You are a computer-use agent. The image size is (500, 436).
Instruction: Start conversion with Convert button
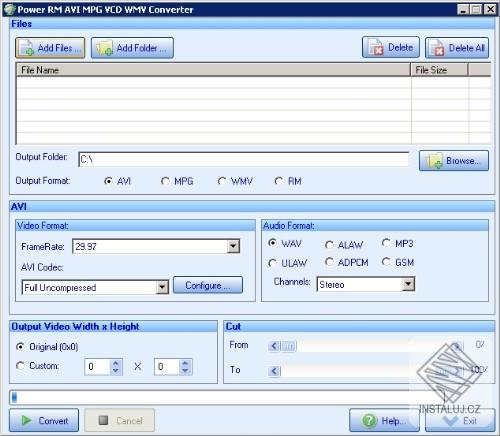(x=44, y=420)
